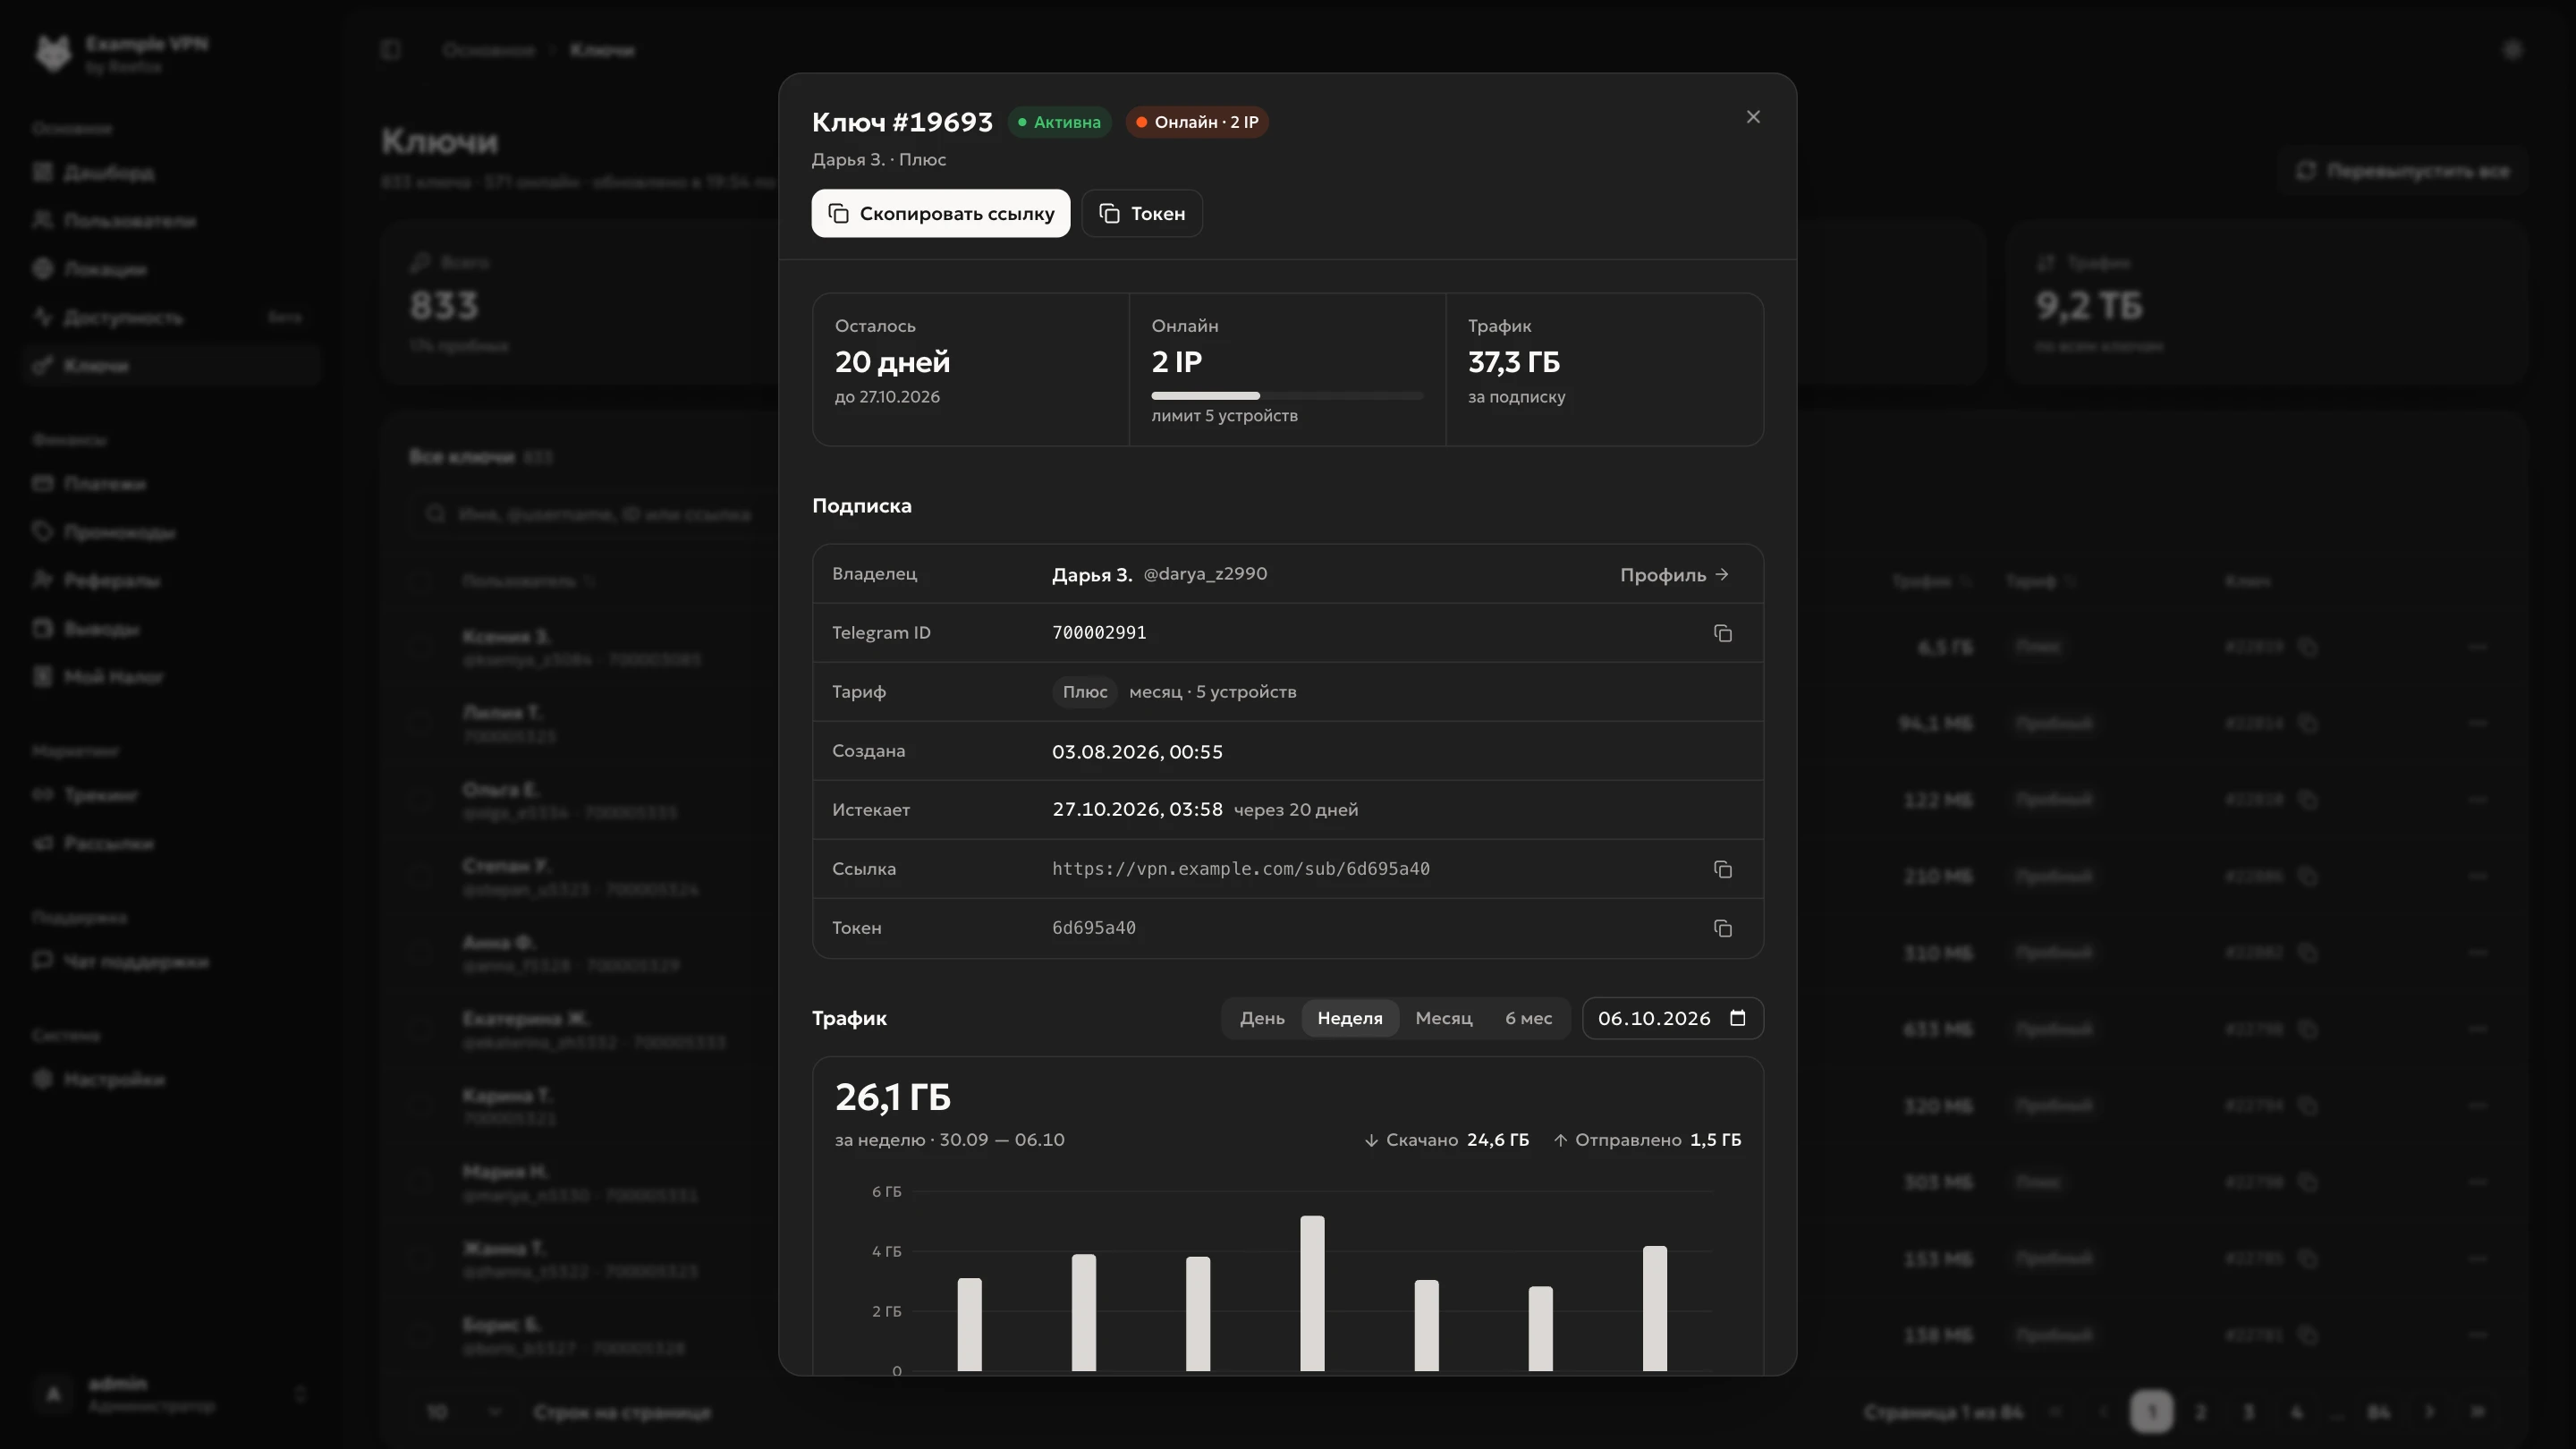This screenshot has width=2576, height=1449.
Task: Click Скачано 24,6 ГБ stat
Action: point(1446,1140)
